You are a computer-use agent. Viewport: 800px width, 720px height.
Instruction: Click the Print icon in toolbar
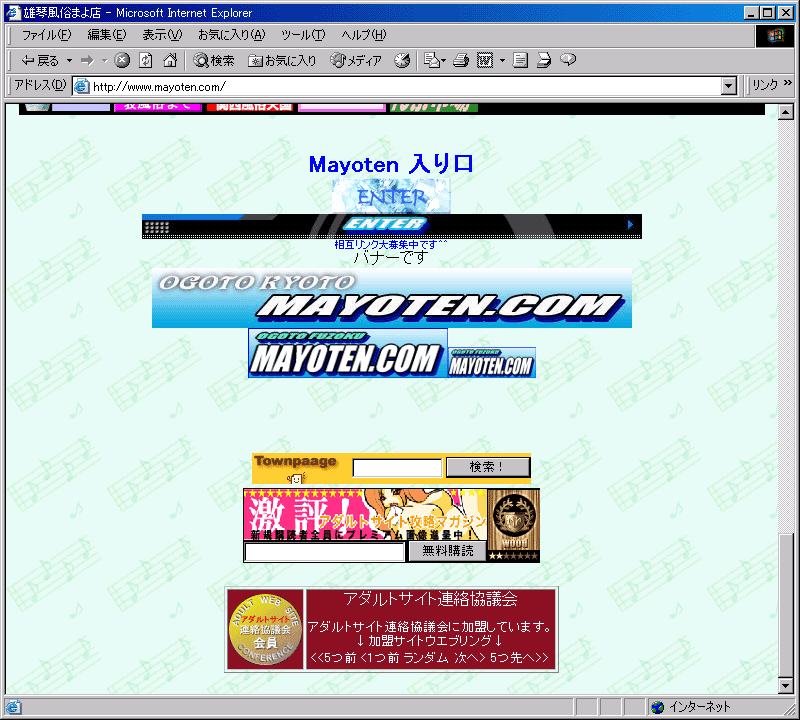point(461,61)
